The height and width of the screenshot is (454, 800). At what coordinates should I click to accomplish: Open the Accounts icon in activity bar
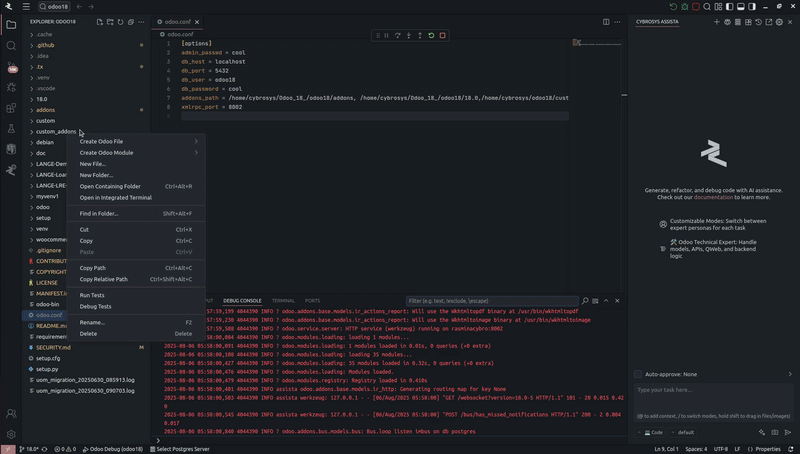point(11,414)
